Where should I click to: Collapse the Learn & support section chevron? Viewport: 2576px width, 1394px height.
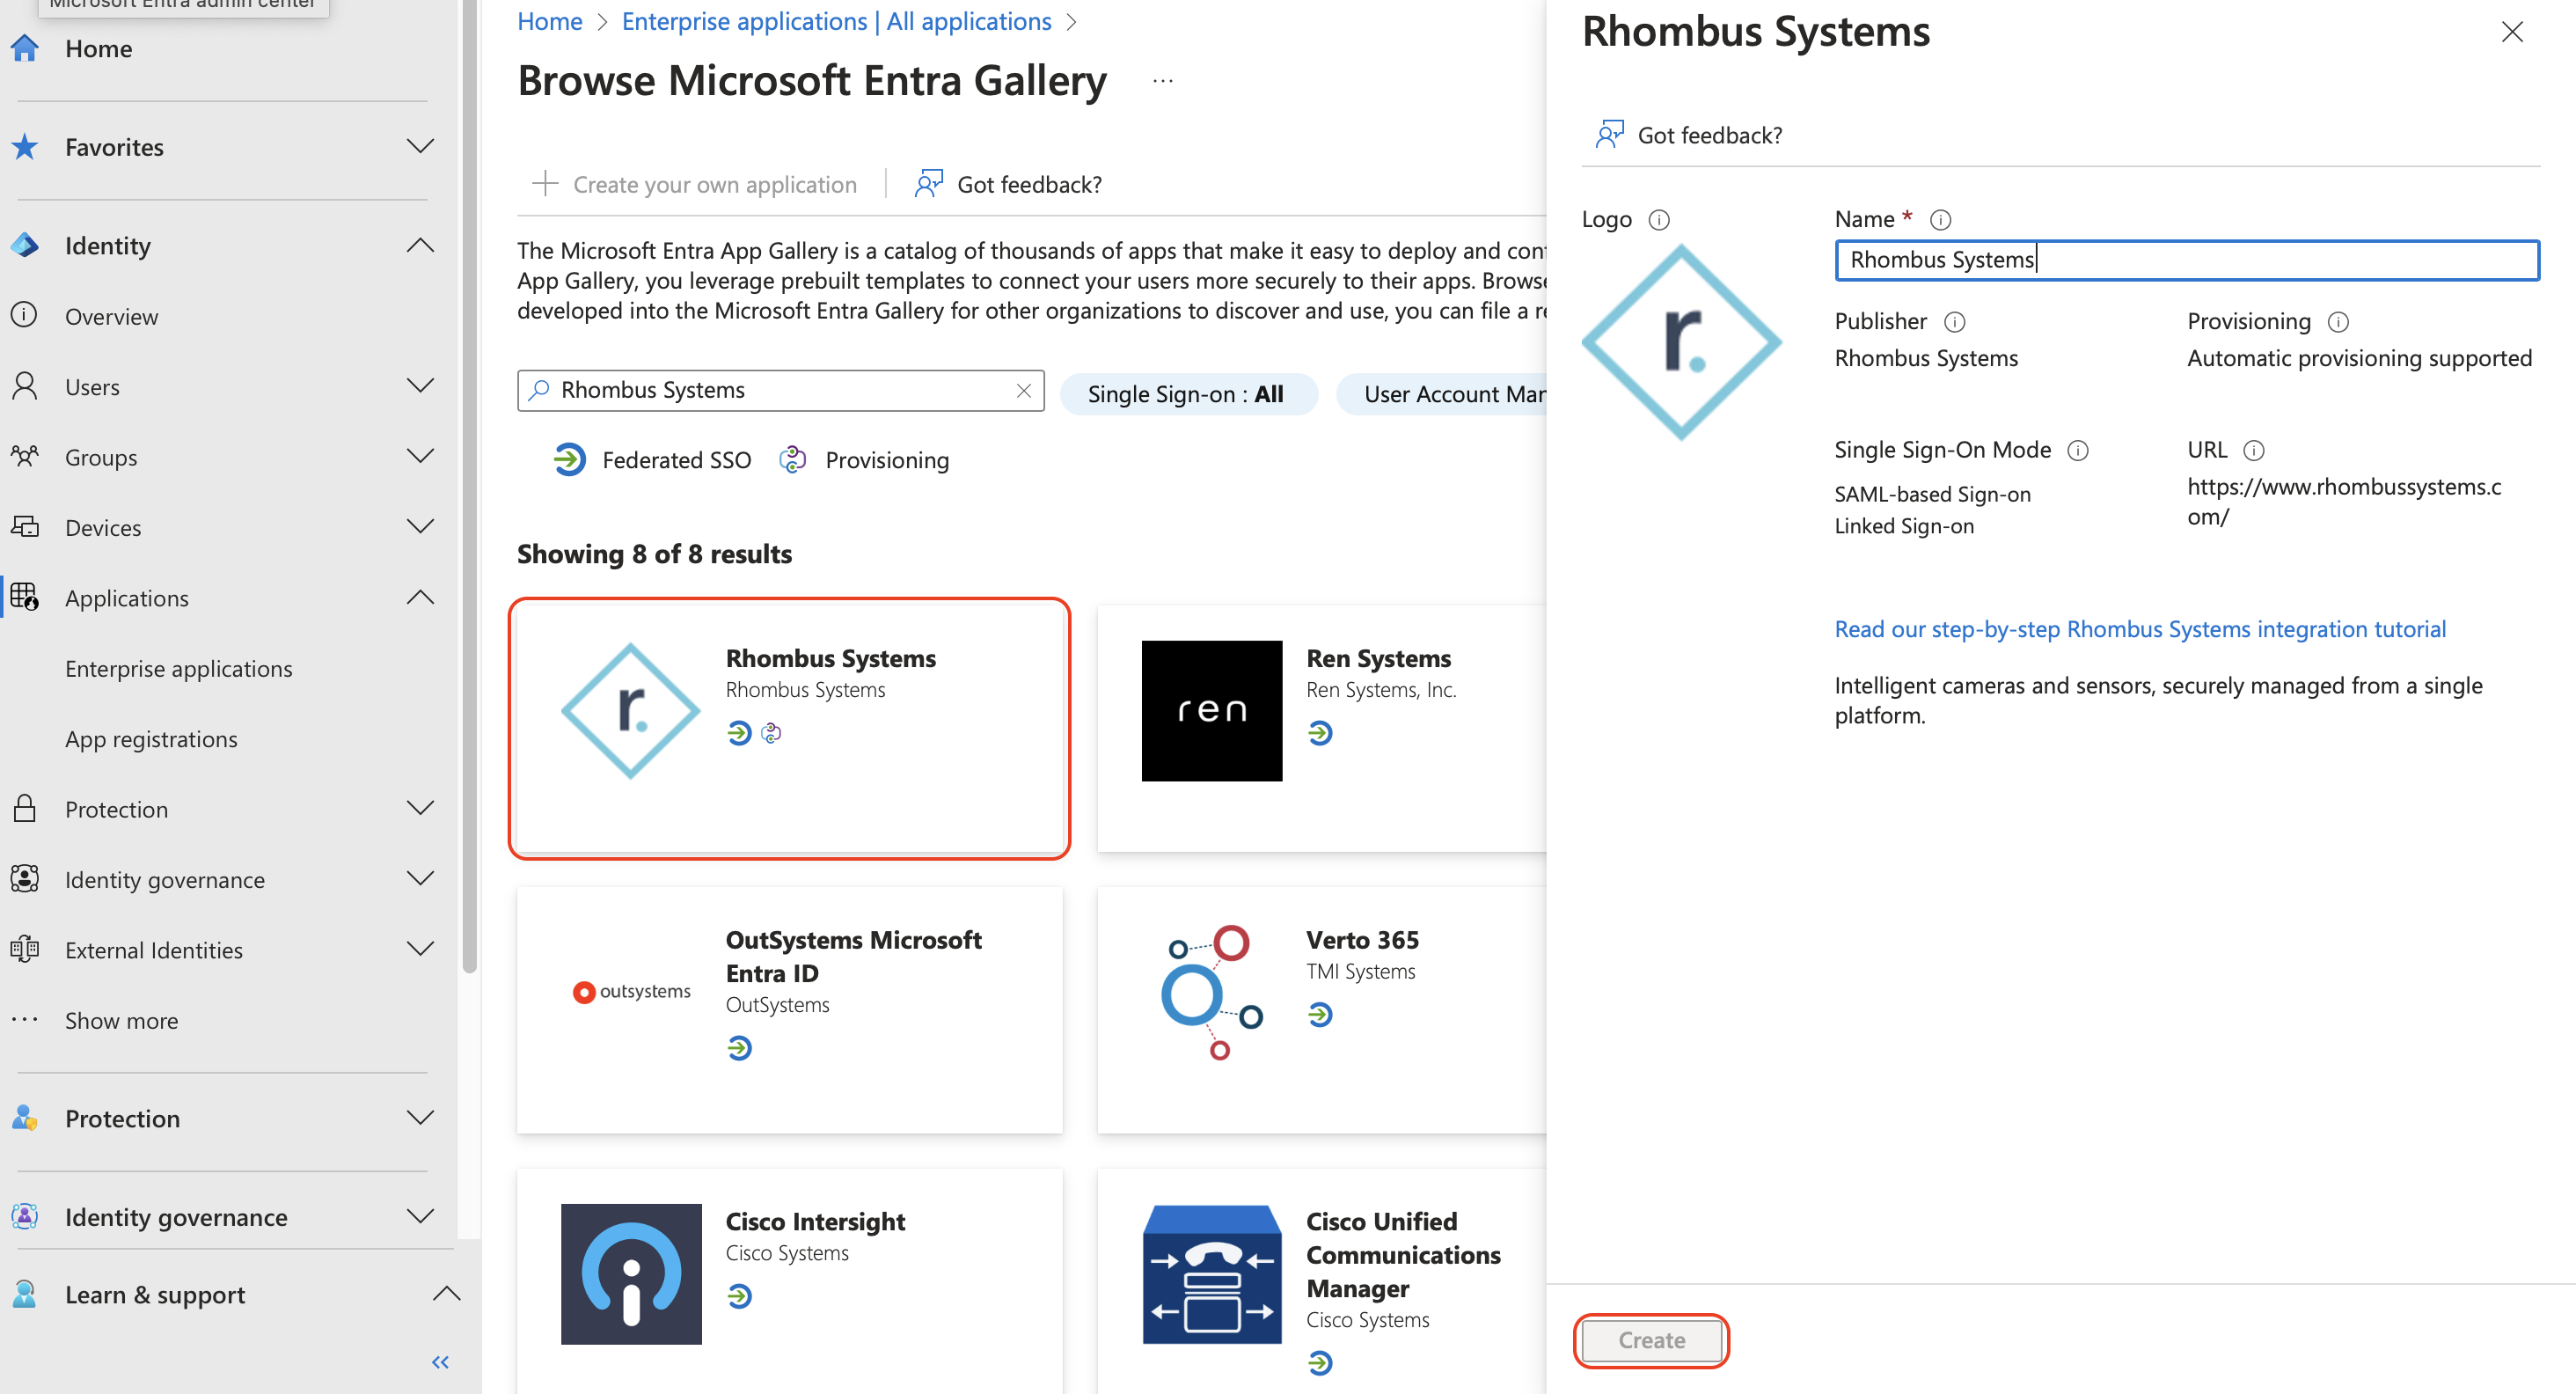click(447, 1294)
